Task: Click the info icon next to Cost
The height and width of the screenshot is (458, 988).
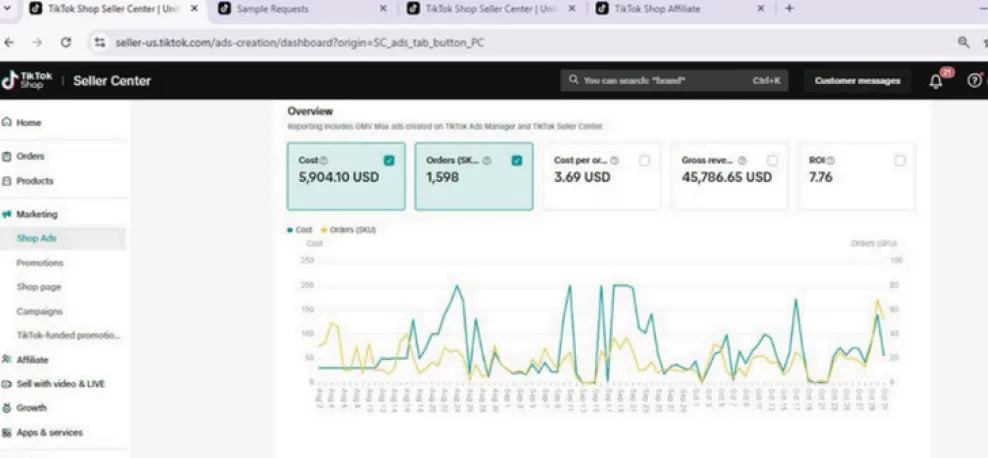Action: (324, 161)
